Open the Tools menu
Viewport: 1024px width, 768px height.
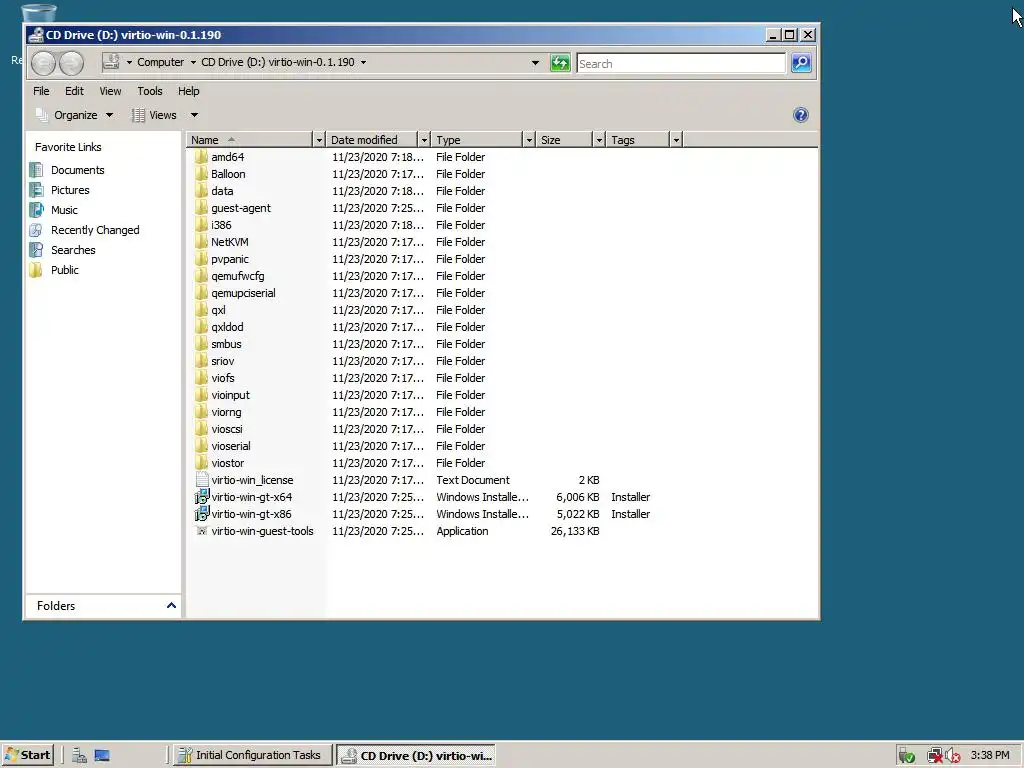[150, 91]
